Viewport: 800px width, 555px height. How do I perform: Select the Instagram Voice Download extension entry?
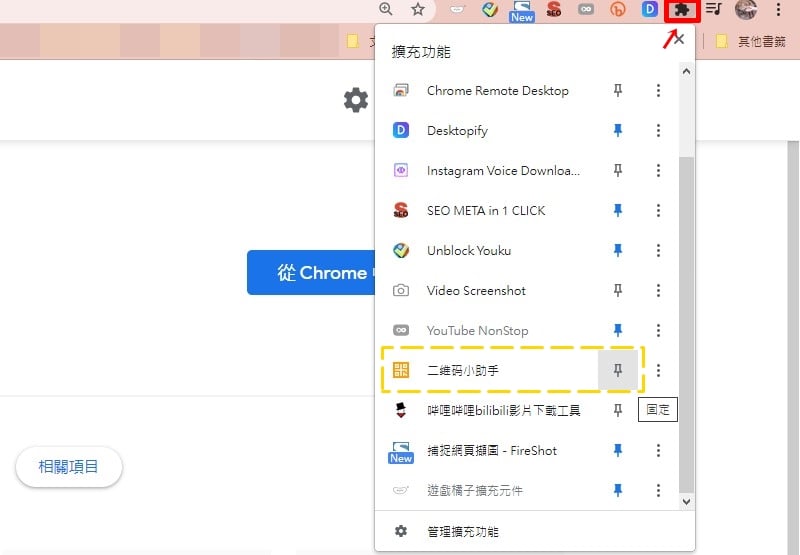(x=486, y=170)
